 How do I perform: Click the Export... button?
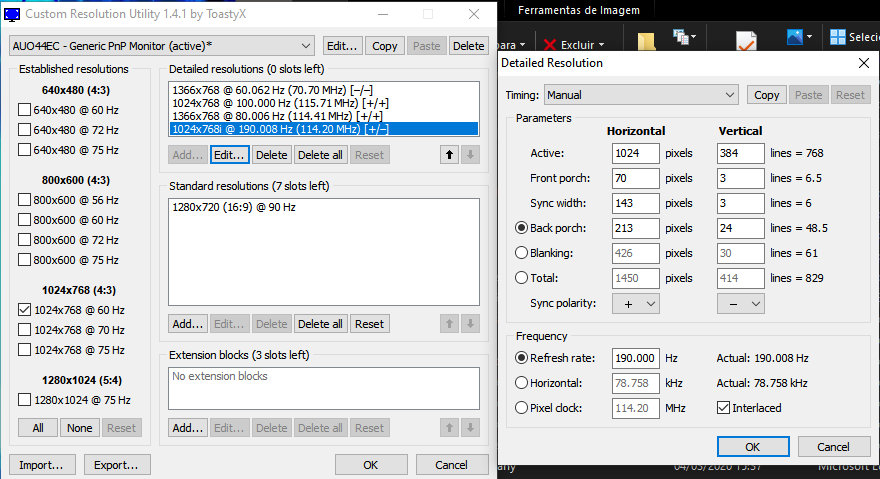click(x=117, y=465)
